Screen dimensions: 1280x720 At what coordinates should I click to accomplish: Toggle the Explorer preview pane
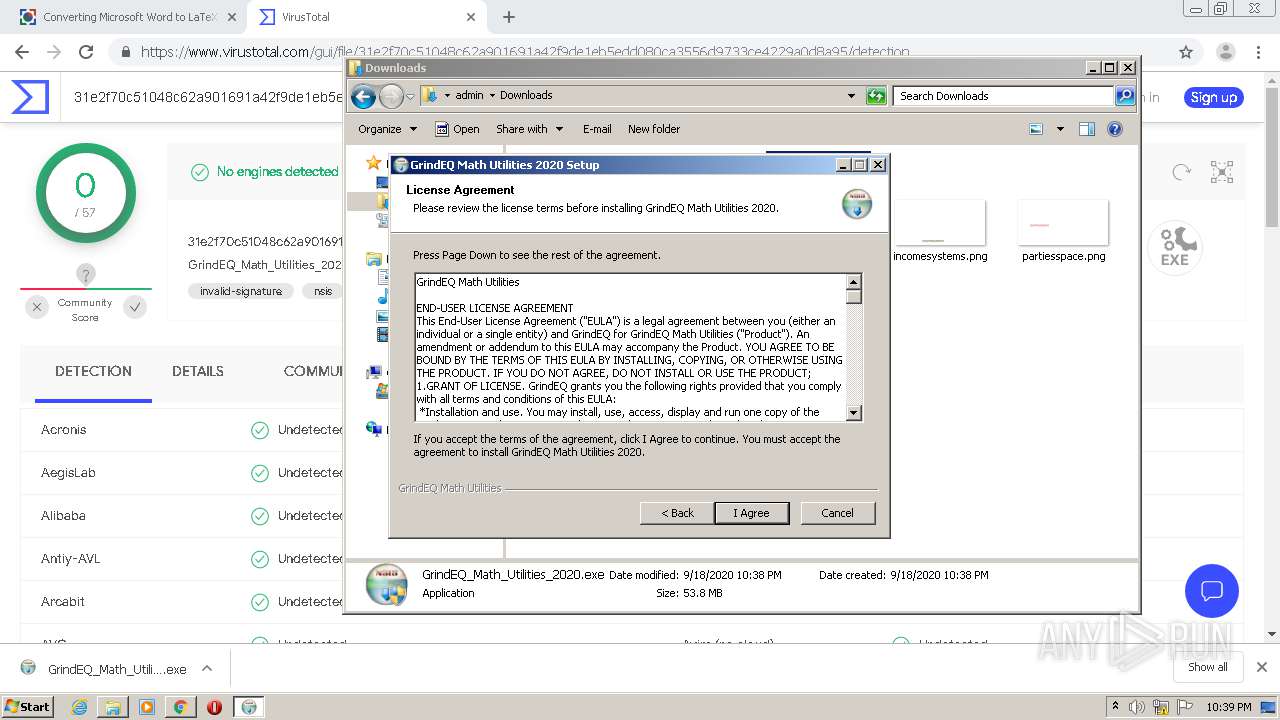[x=1087, y=129]
